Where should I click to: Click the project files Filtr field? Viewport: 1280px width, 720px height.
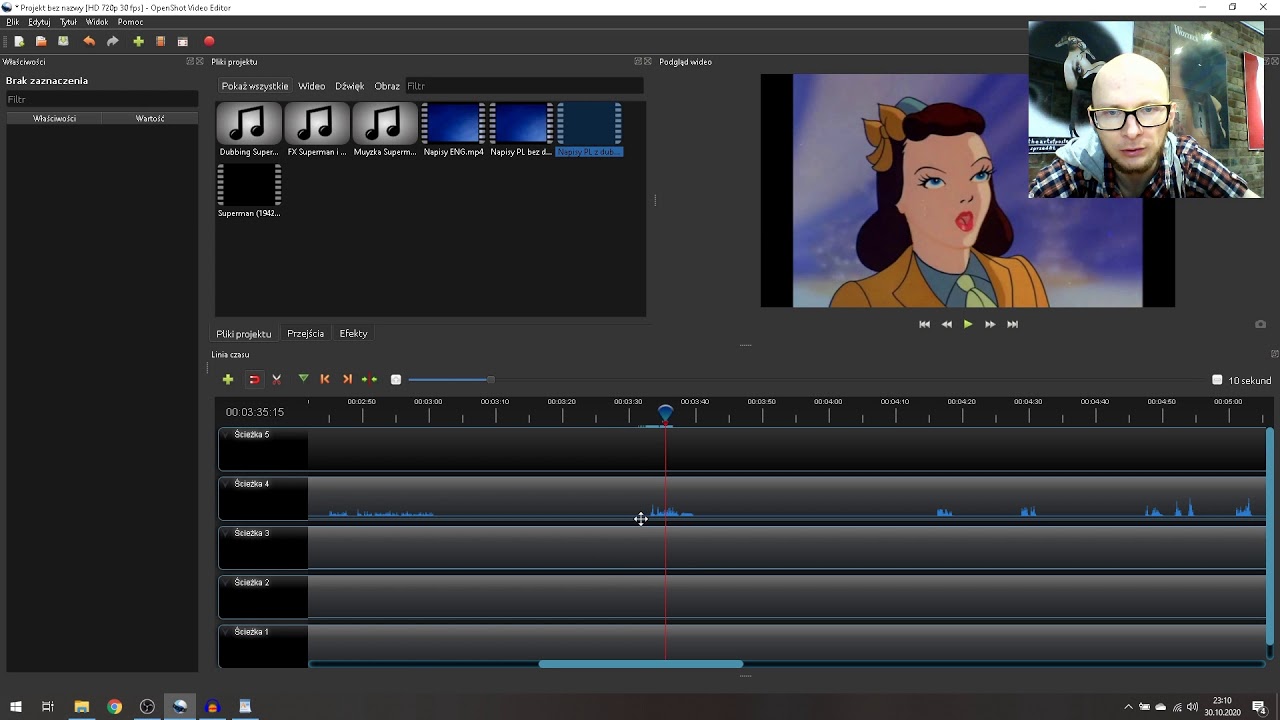[524, 86]
